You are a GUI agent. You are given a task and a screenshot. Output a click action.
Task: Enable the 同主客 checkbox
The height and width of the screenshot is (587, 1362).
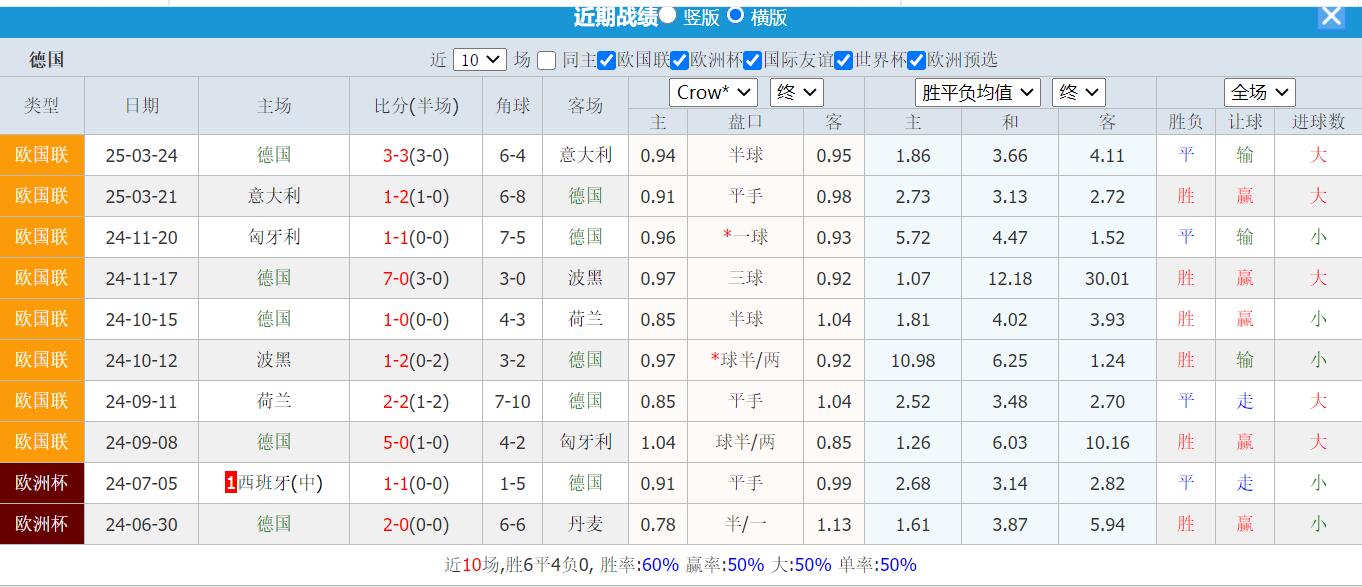coord(546,60)
